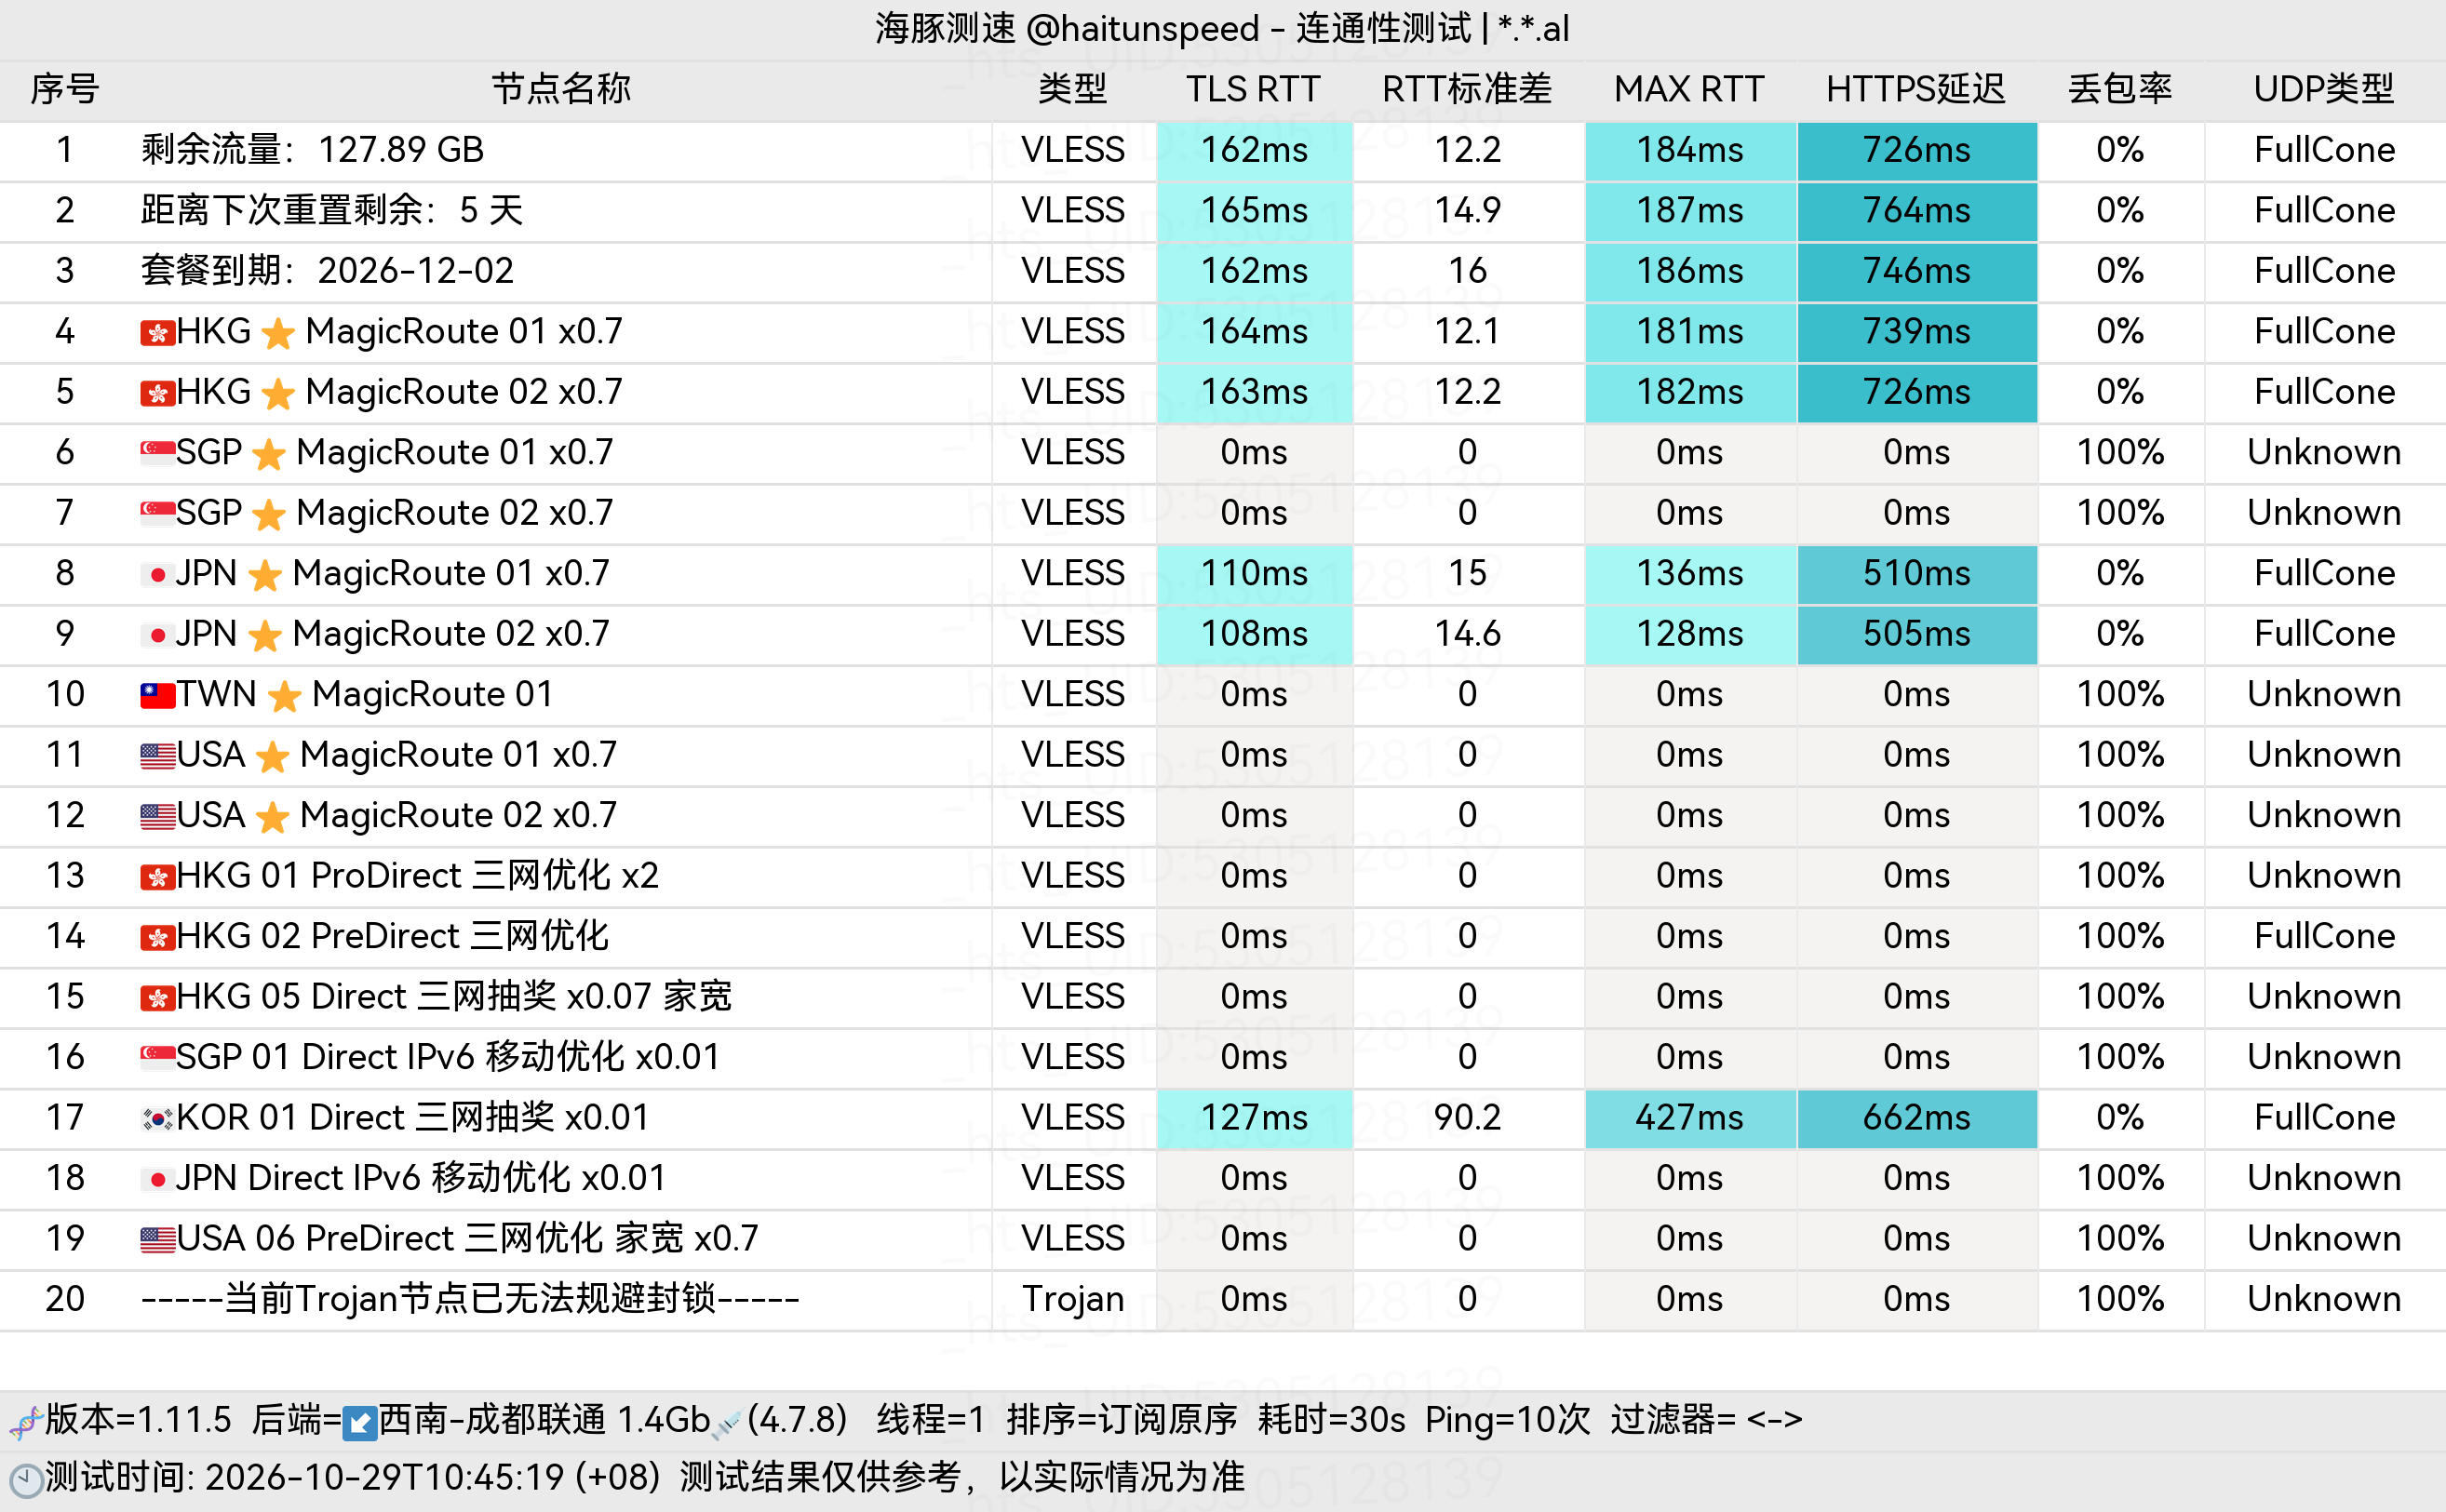Click the UDP类型 column header
The height and width of the screenshot is (1512, 2446).
click(x=2324, y=90)
